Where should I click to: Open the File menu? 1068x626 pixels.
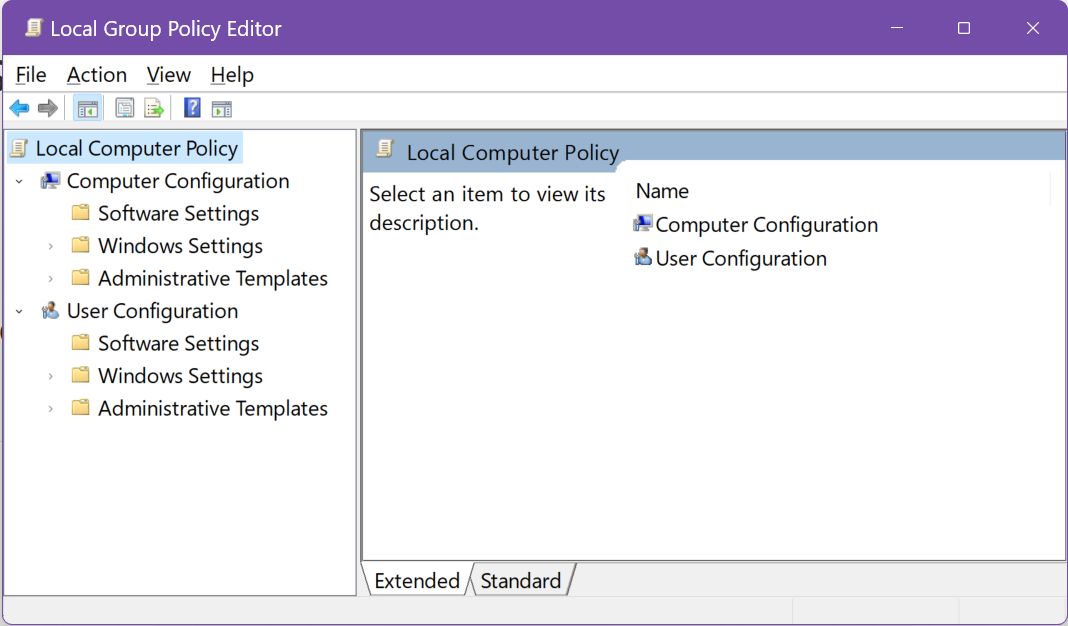pos(31,75)
